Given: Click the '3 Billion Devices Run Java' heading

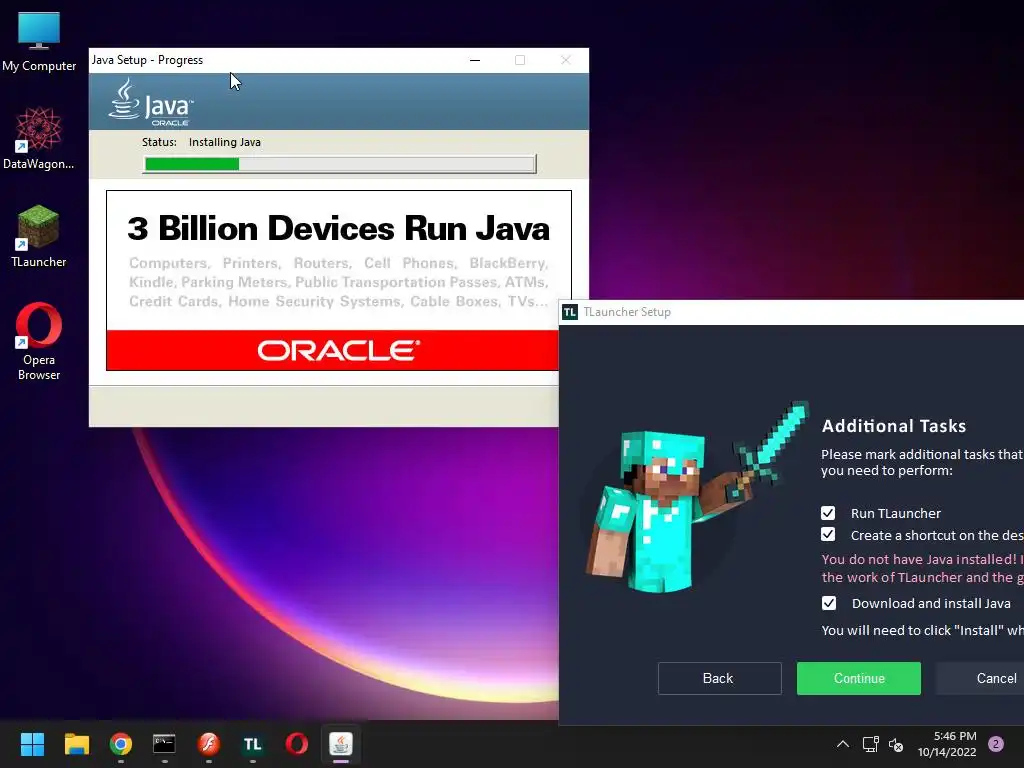Looking at the screenshot, I should (x=338, y=229).
